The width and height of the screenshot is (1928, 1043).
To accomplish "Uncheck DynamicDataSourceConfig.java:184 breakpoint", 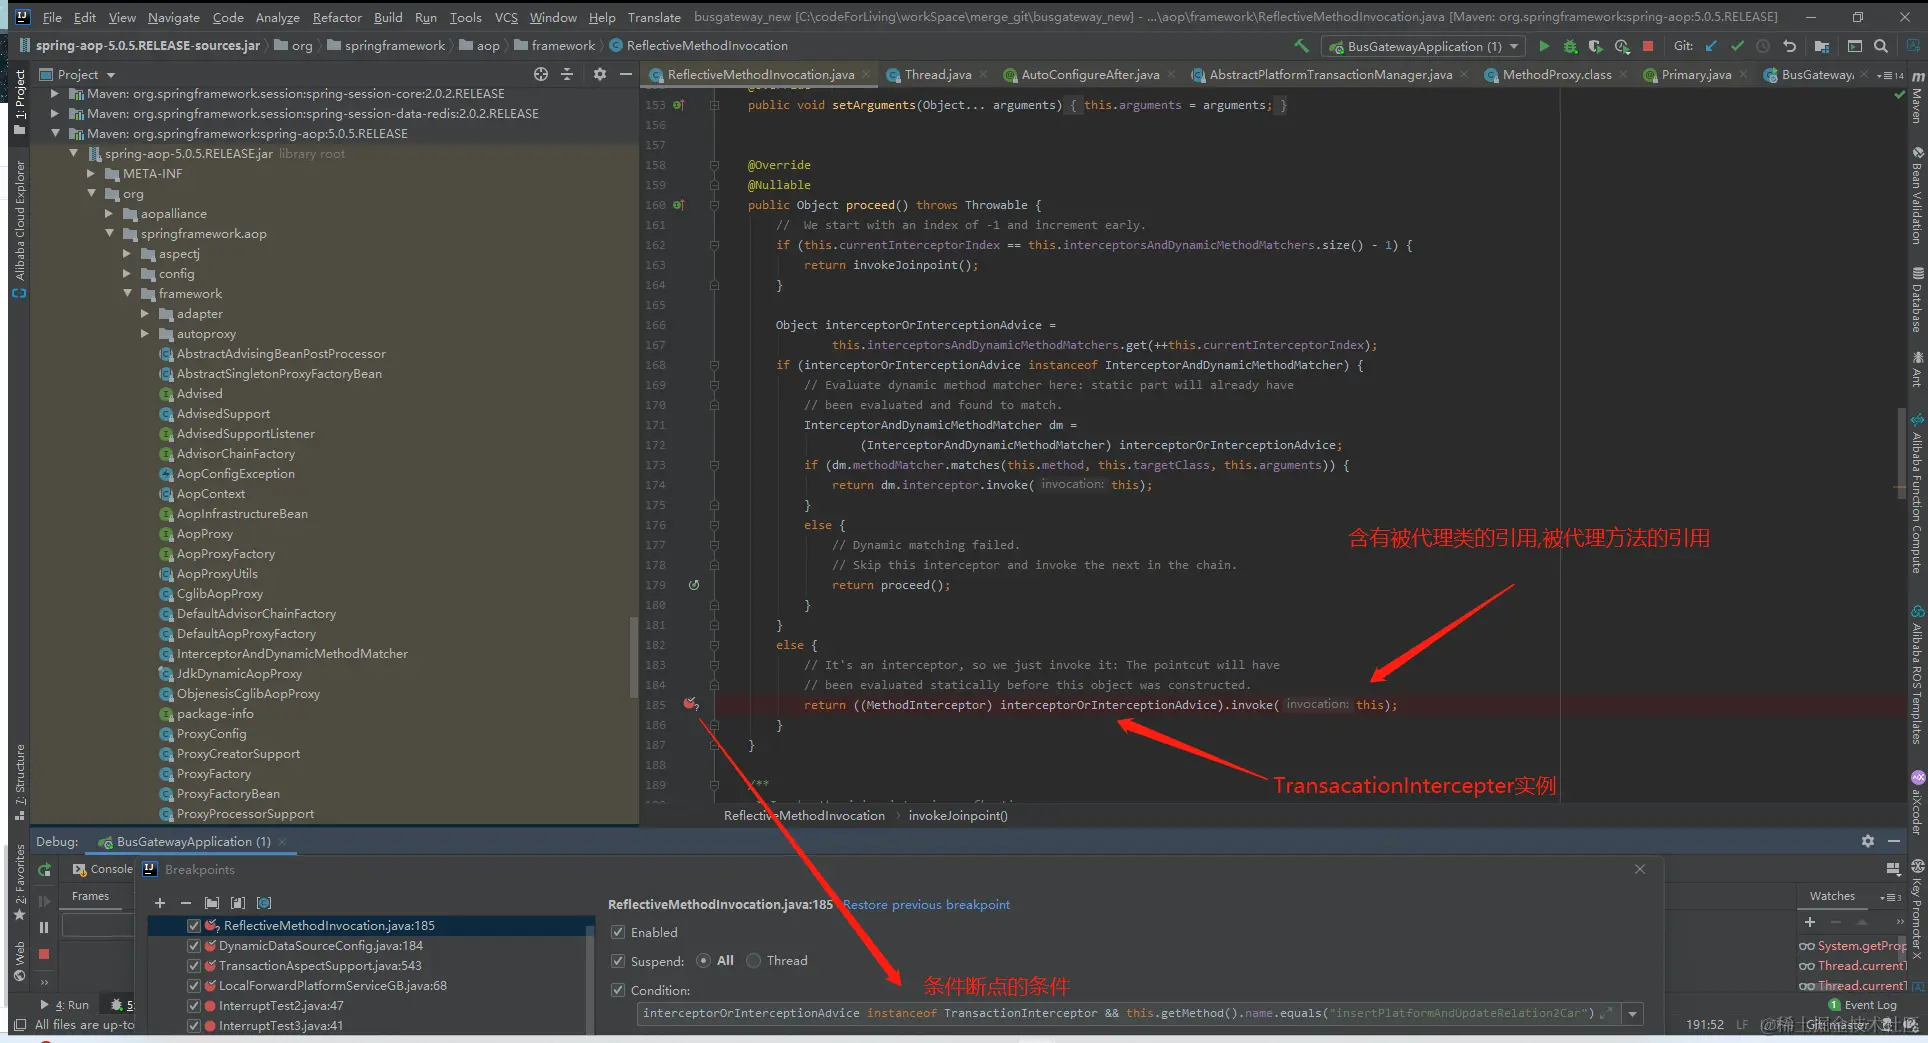I will (194, 946).
